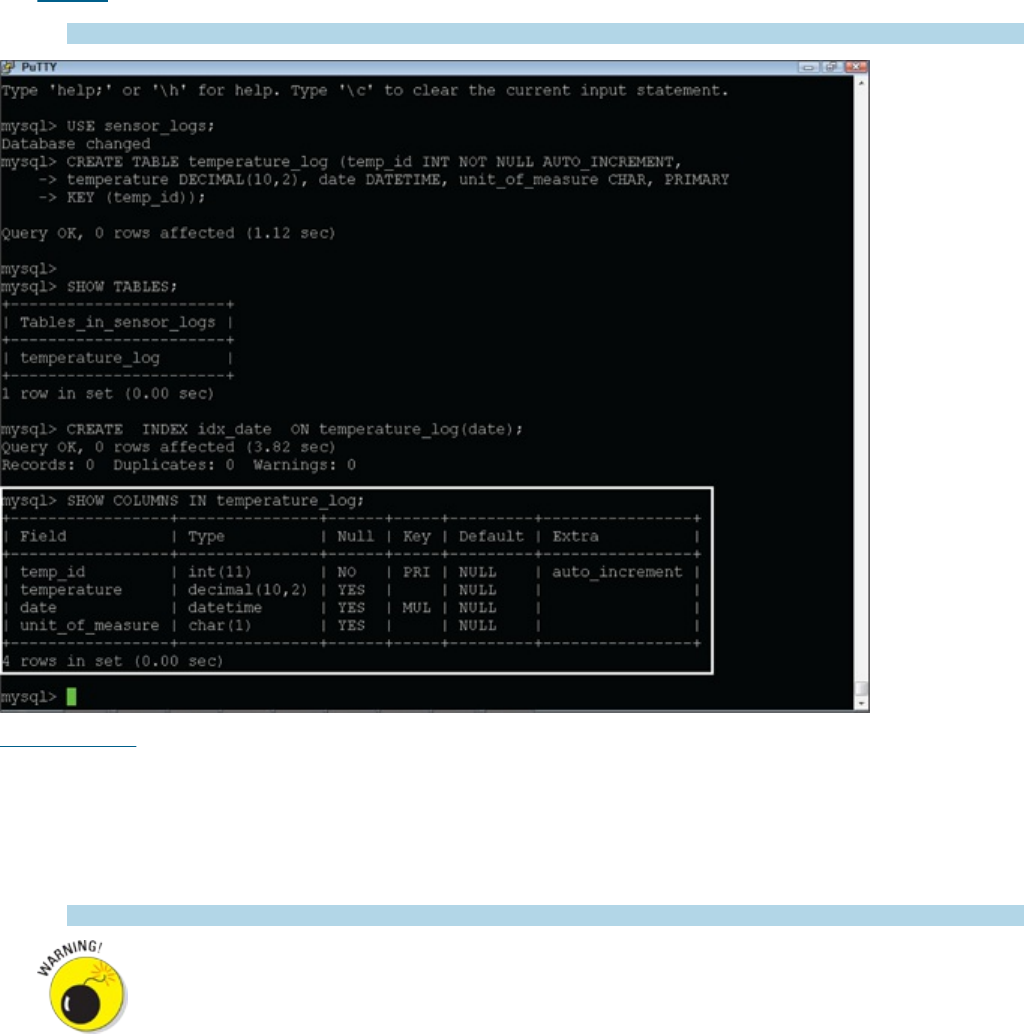Viewport: 1024px width, 1034px height.
Task: Click the 'datetime' type cell
Action: (225, 607)
